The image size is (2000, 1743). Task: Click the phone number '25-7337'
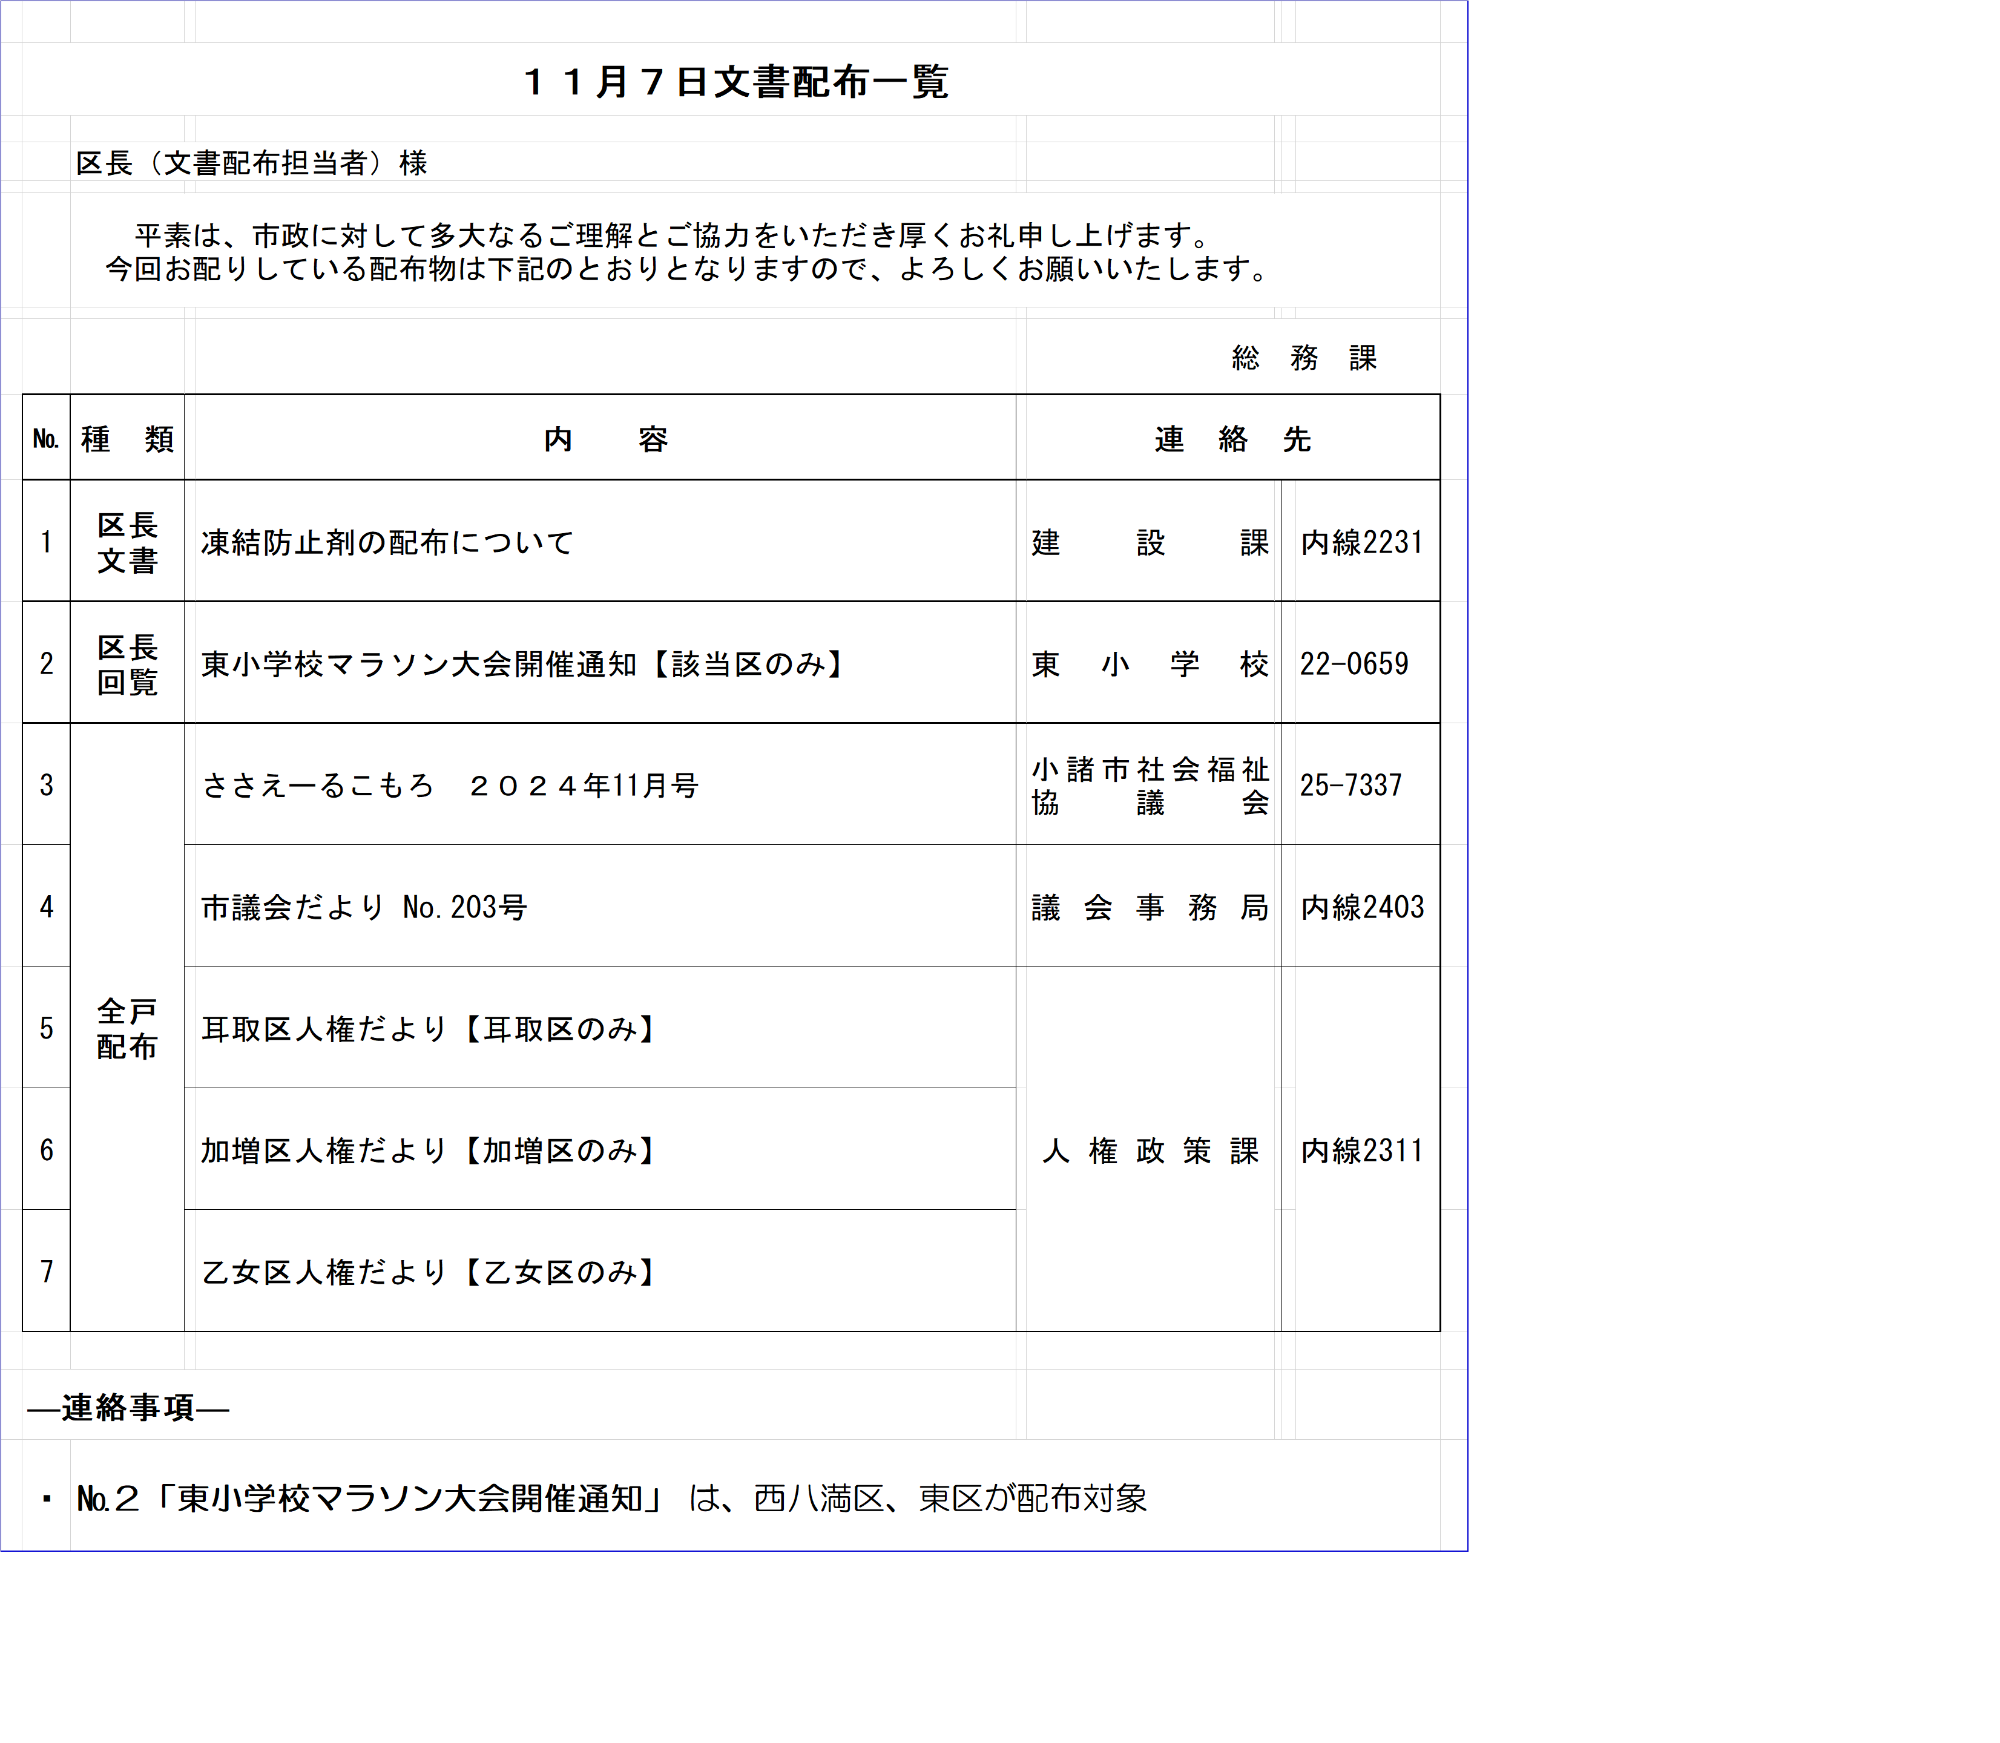pos(1351,785)
